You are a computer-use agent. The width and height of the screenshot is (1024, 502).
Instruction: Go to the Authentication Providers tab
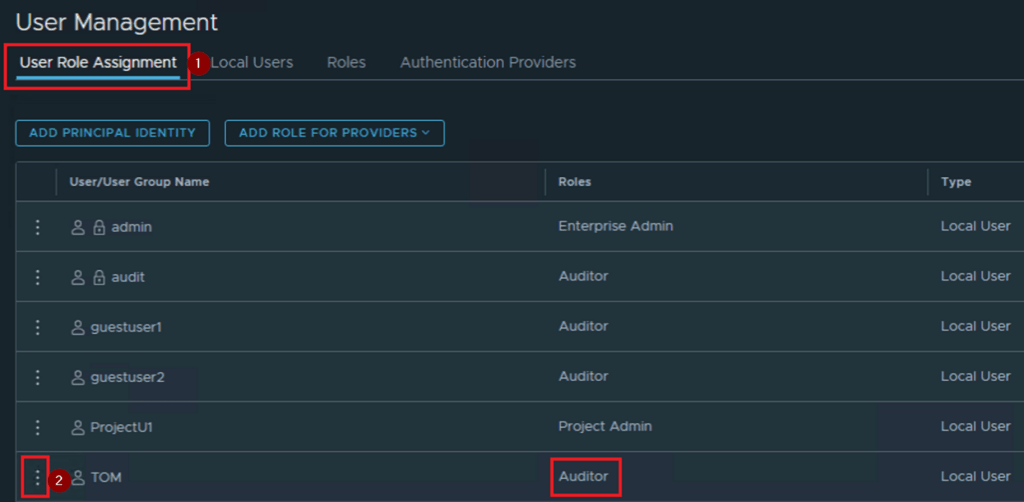(x=488, y=62)
